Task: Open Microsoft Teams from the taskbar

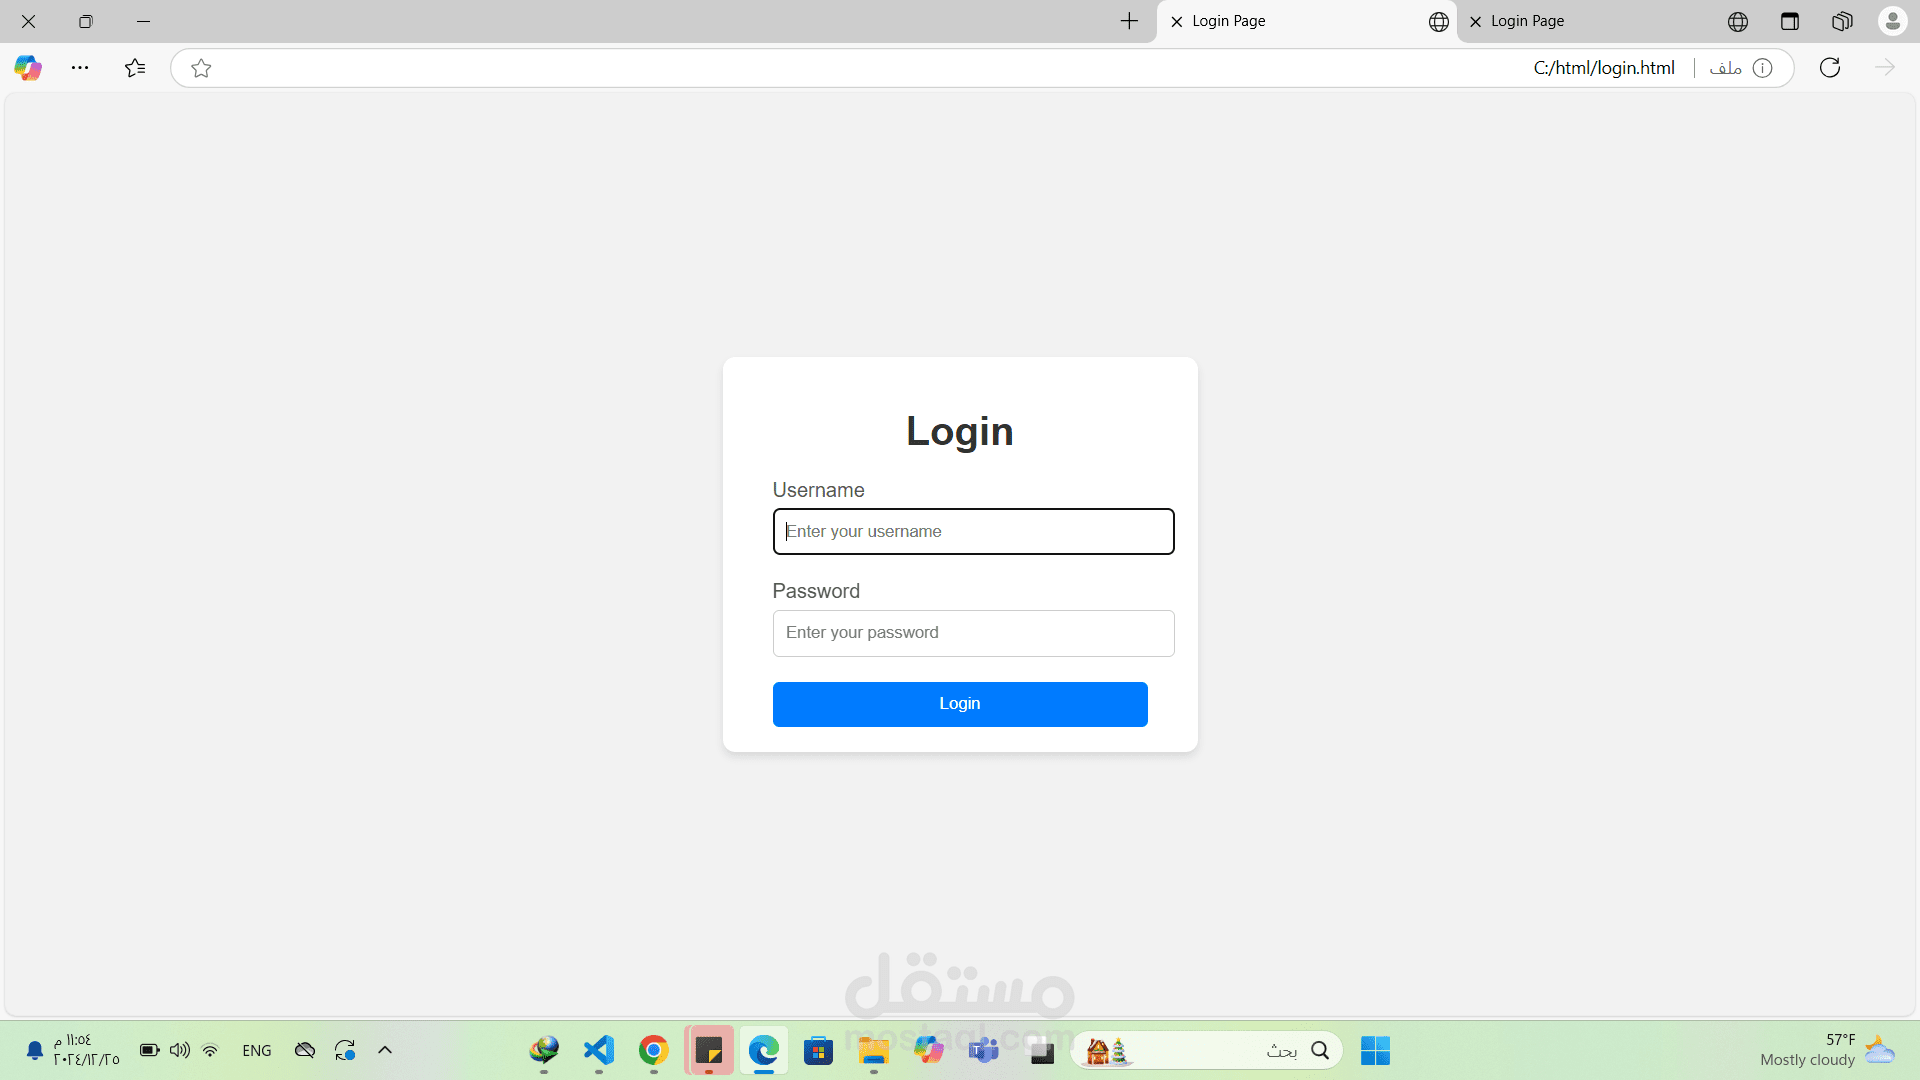Action: point(984,1050)
